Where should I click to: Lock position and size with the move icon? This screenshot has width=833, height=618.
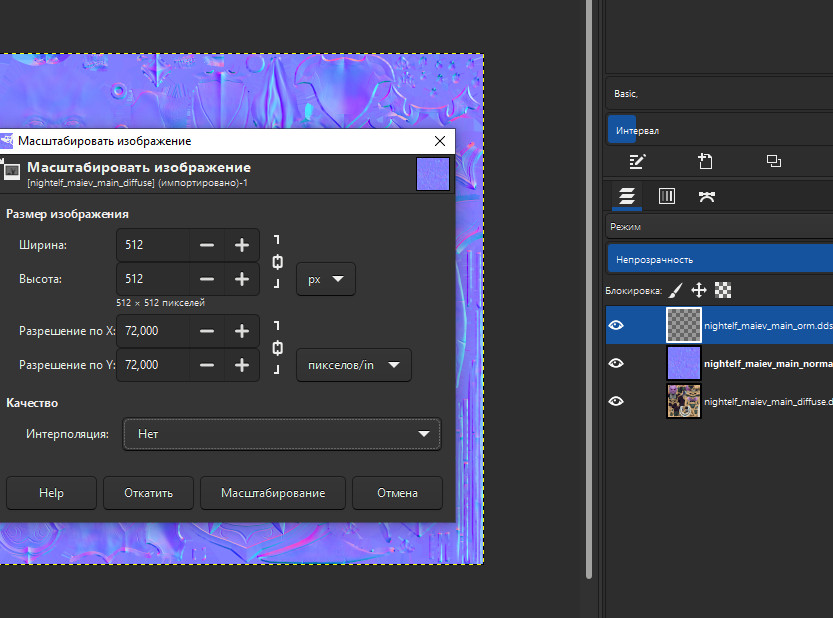click(699, 291)
